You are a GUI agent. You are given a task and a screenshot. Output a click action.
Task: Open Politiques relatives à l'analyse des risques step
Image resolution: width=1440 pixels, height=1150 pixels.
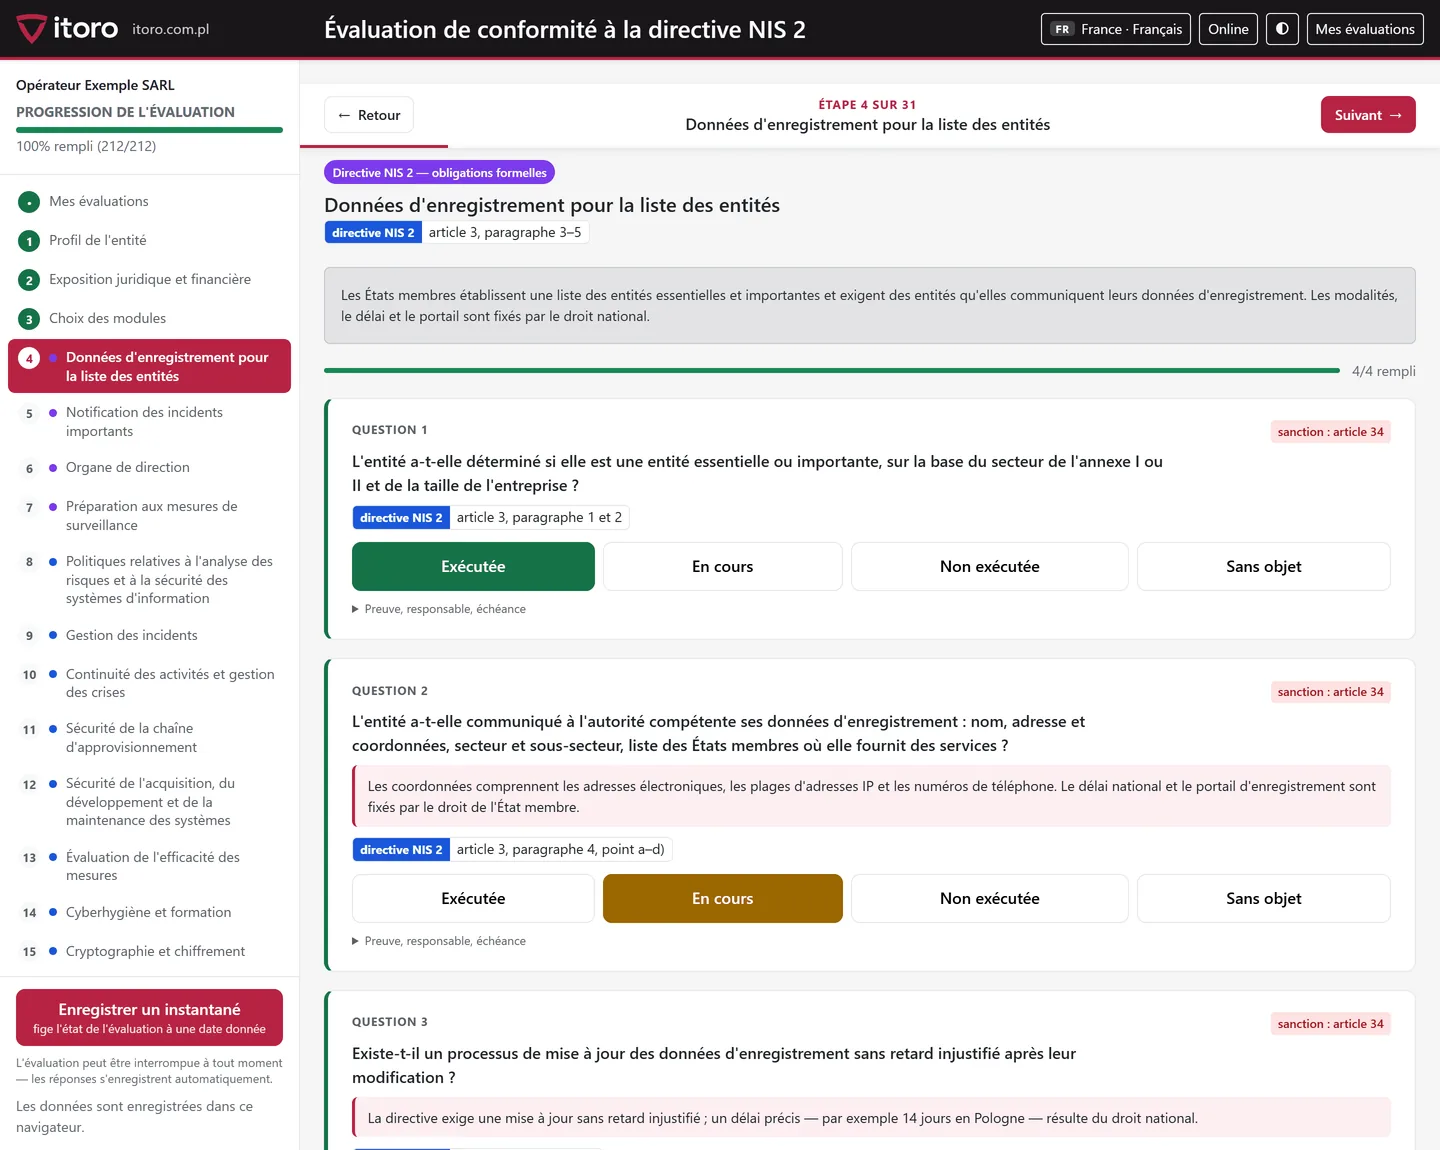pyautogui.click(x=149, y=580)
